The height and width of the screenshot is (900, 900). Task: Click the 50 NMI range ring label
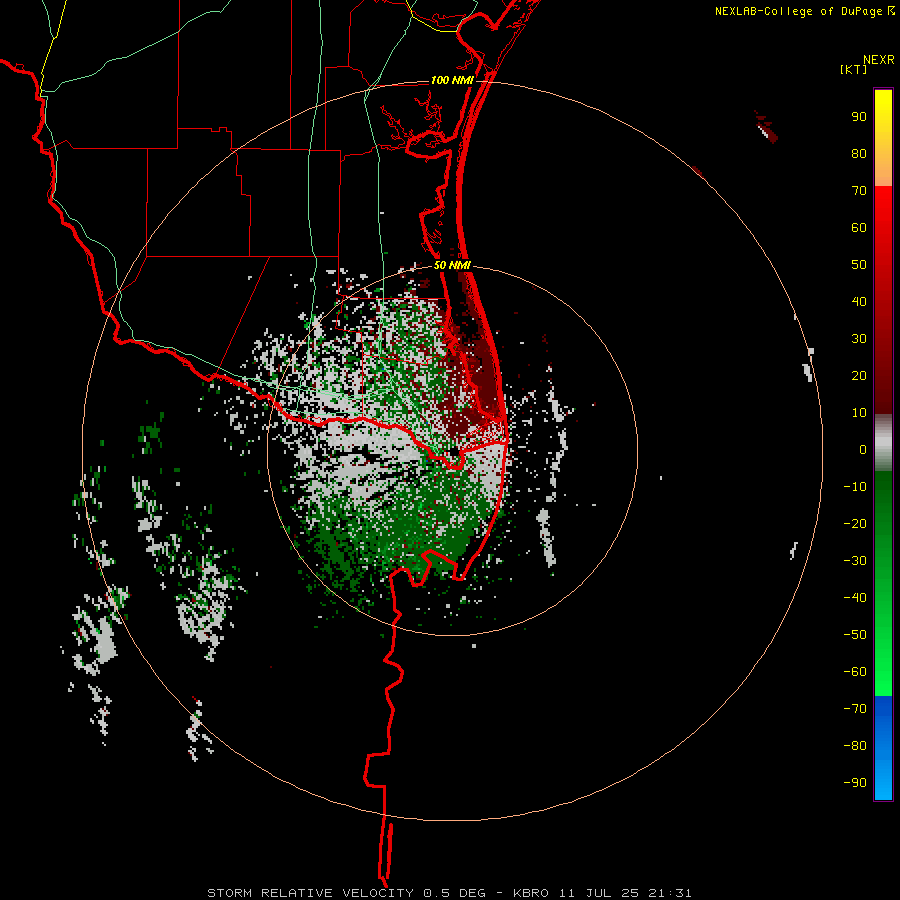click(x=452, y=265)
